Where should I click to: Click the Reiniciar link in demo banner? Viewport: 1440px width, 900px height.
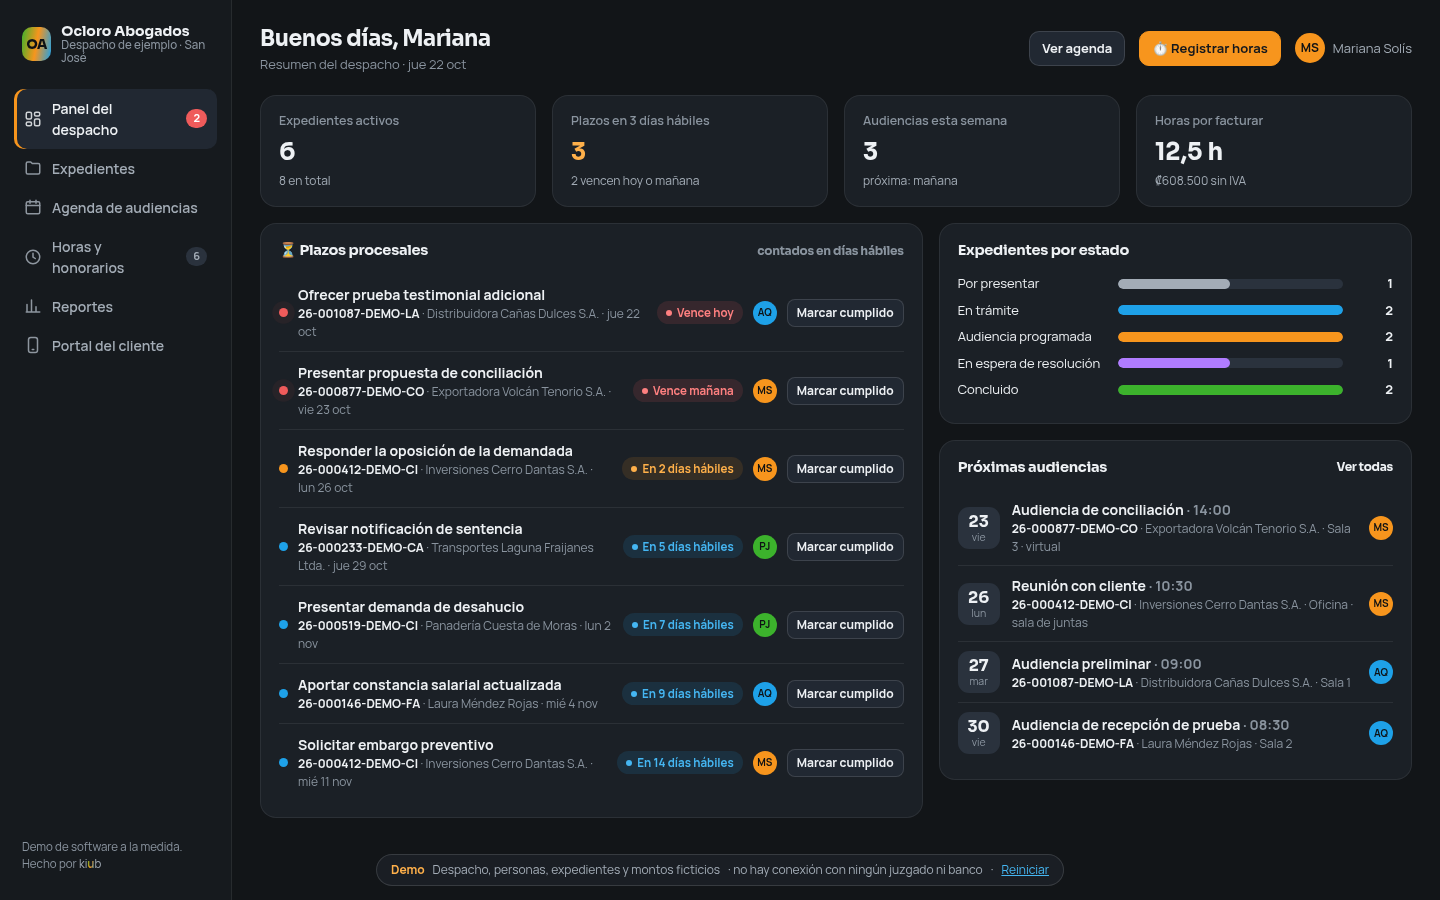click(x=1025, y=870)
